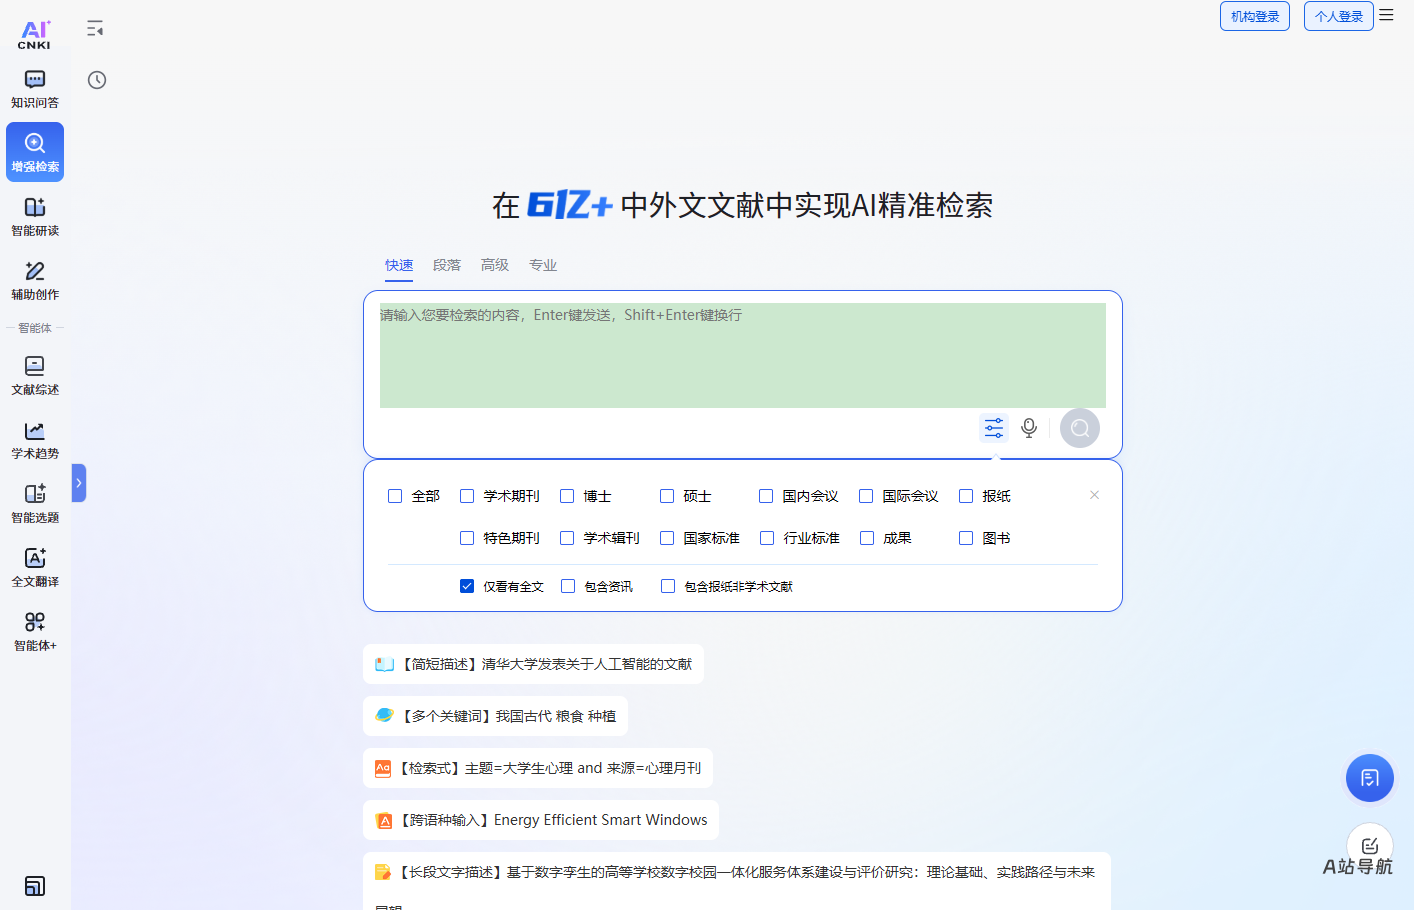Choose example 我国古代 粮食 种植
This screenshot has height=910, width=1414.
tap(495, 716)
